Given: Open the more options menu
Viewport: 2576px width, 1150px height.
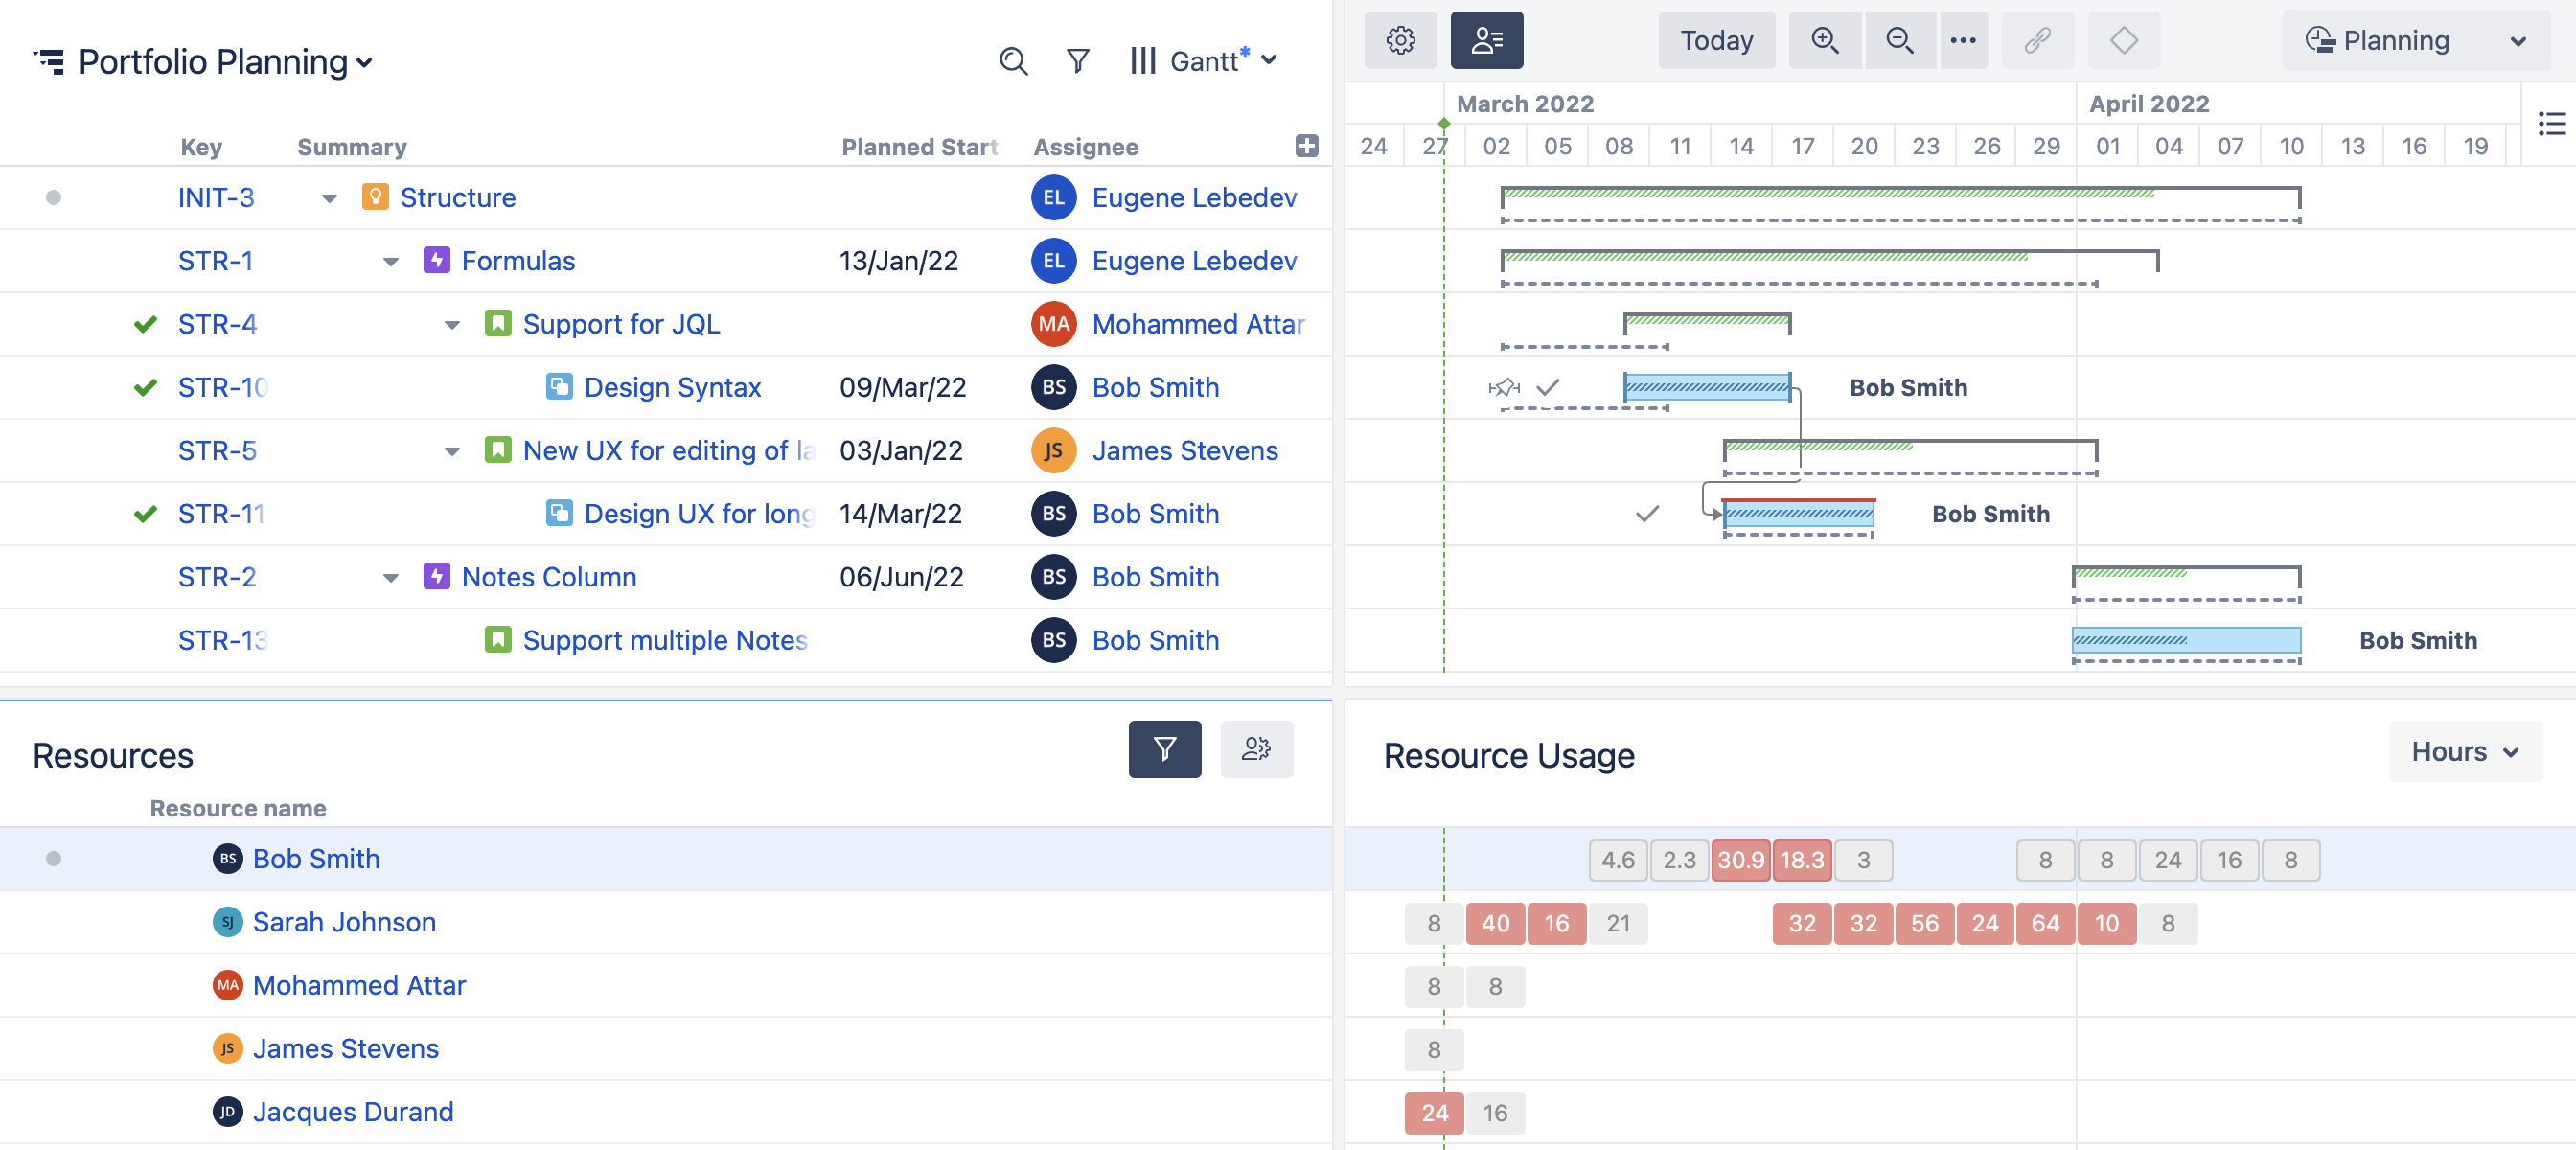Looking at the screenshot, I should pyautogui.click(x=1963, y=40).
